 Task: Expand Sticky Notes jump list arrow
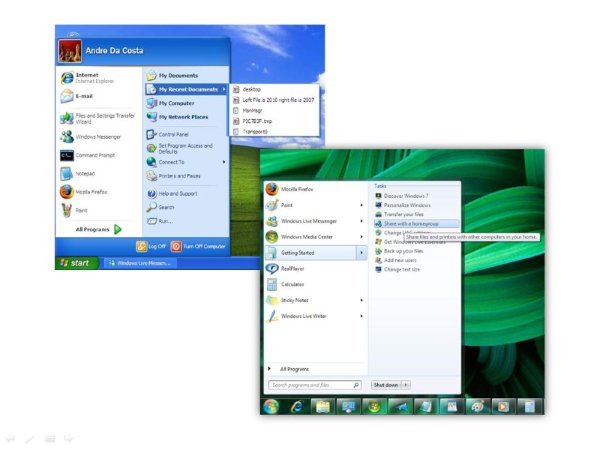tap(361, 300)
